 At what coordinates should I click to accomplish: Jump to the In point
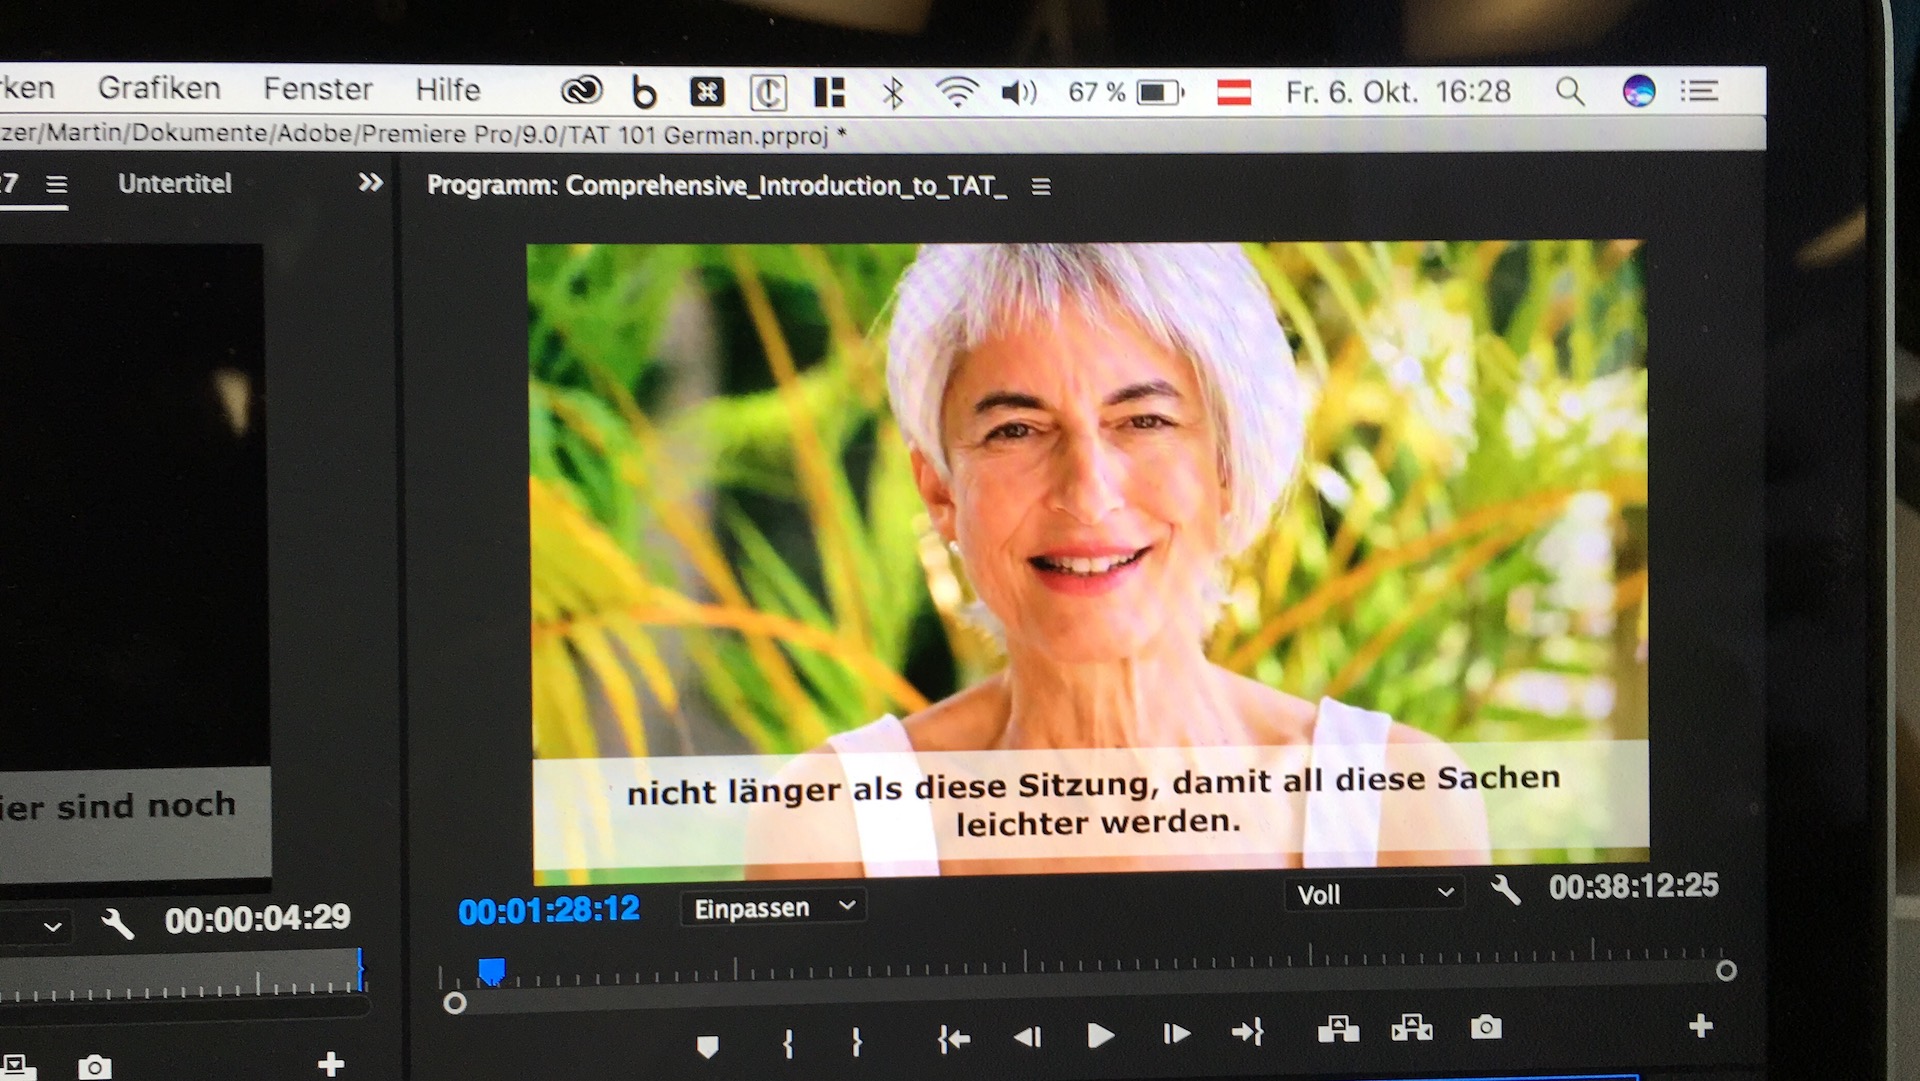(954, 1040)
